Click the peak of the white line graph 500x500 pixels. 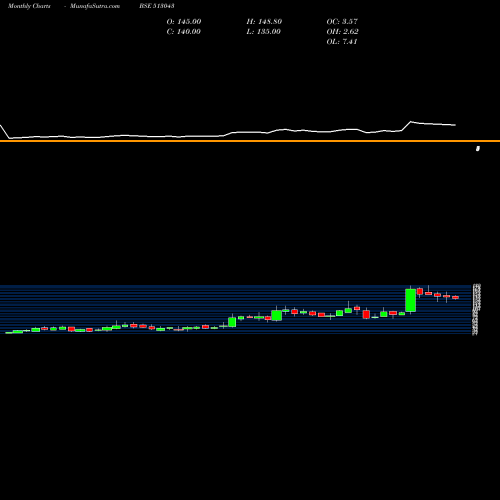411,122
